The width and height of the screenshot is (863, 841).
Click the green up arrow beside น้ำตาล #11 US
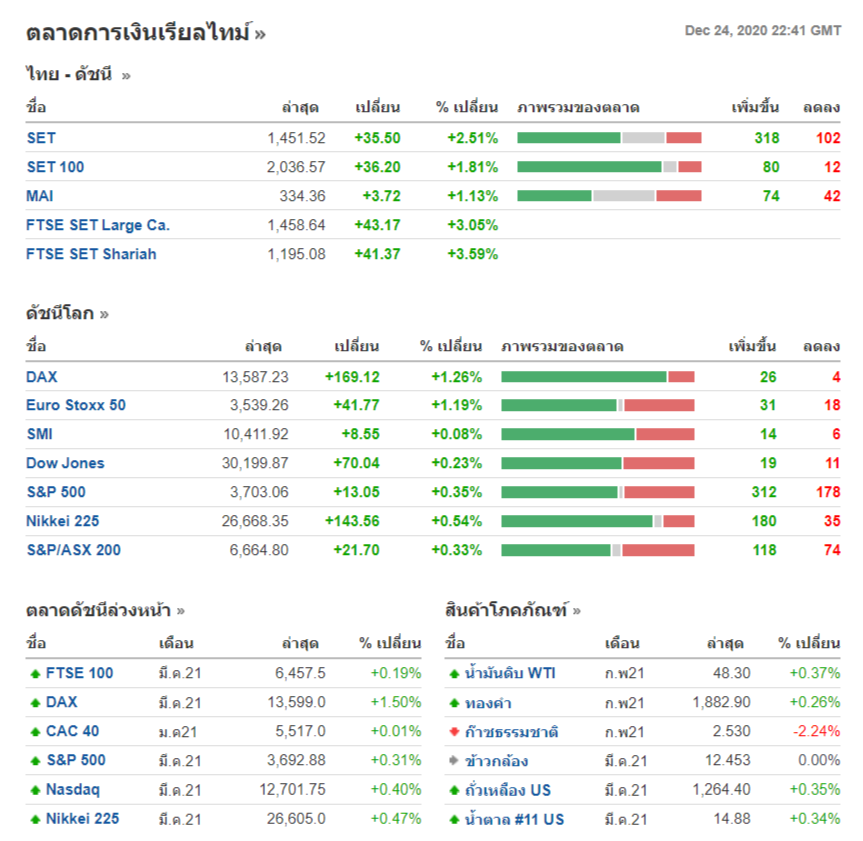[x=454, y=819]
